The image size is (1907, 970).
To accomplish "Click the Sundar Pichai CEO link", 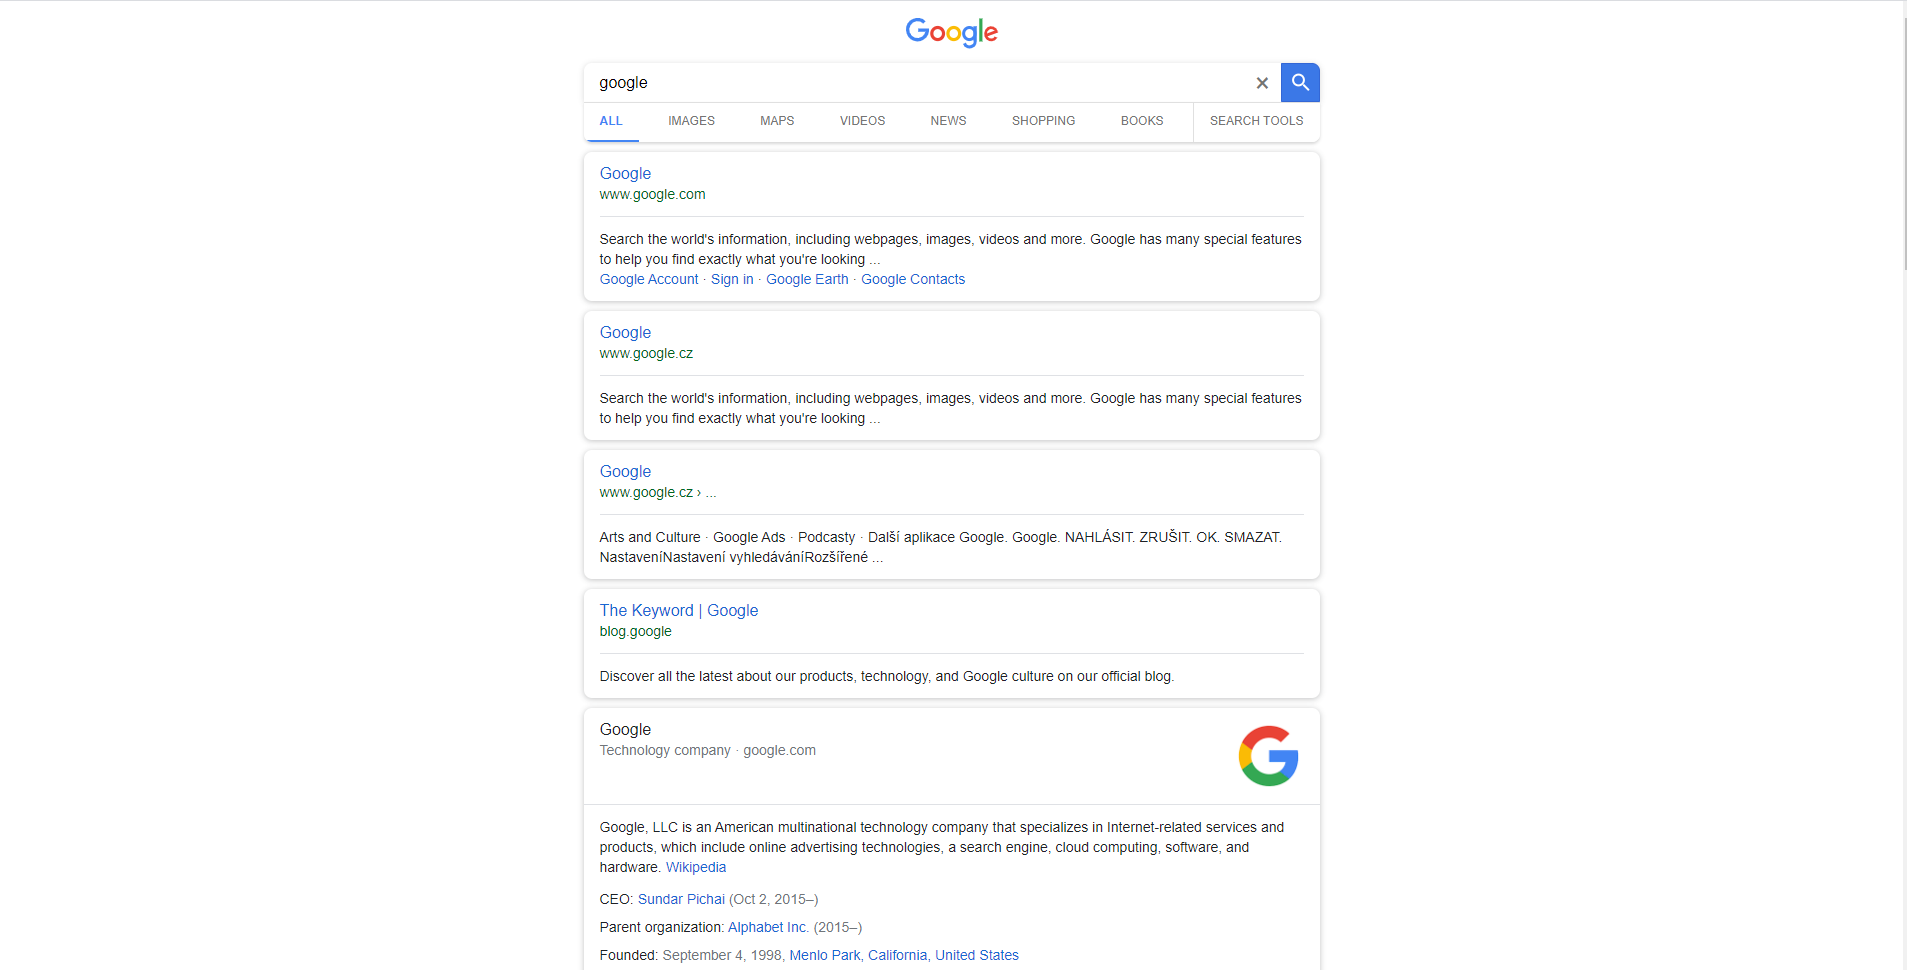I will point(681,900).
